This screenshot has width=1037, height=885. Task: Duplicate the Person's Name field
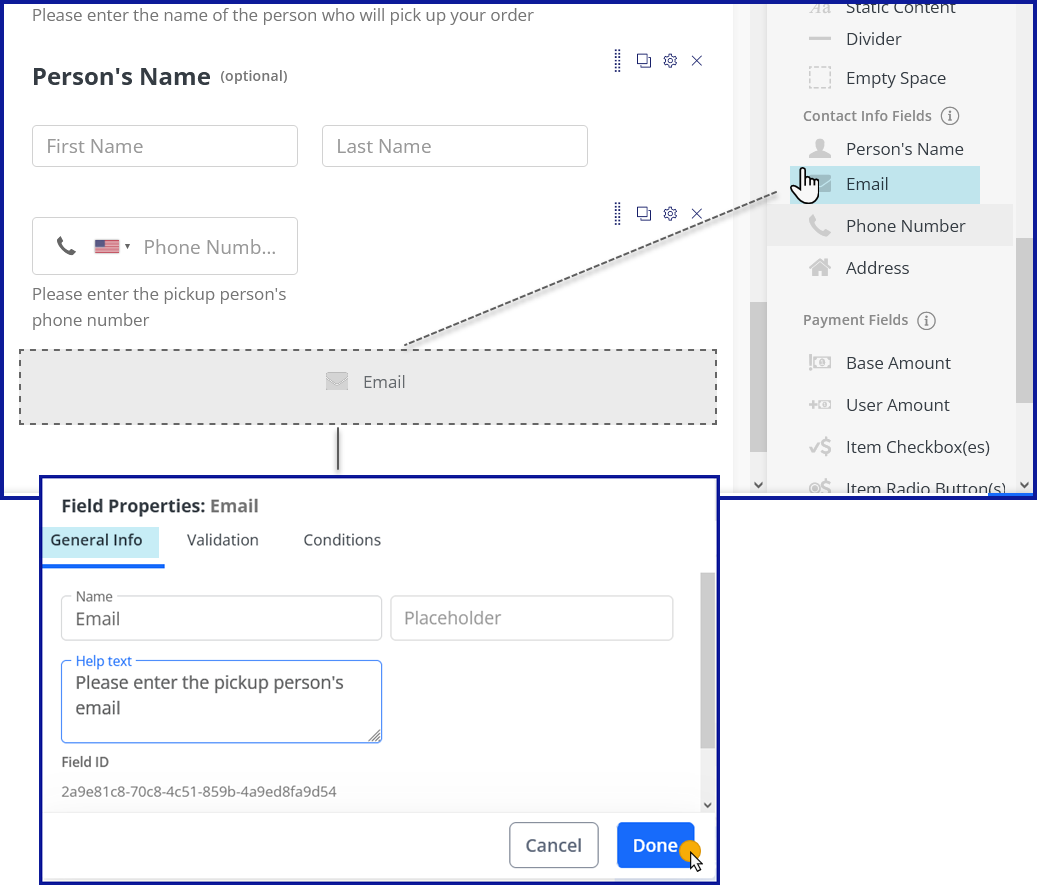[643, 60]
